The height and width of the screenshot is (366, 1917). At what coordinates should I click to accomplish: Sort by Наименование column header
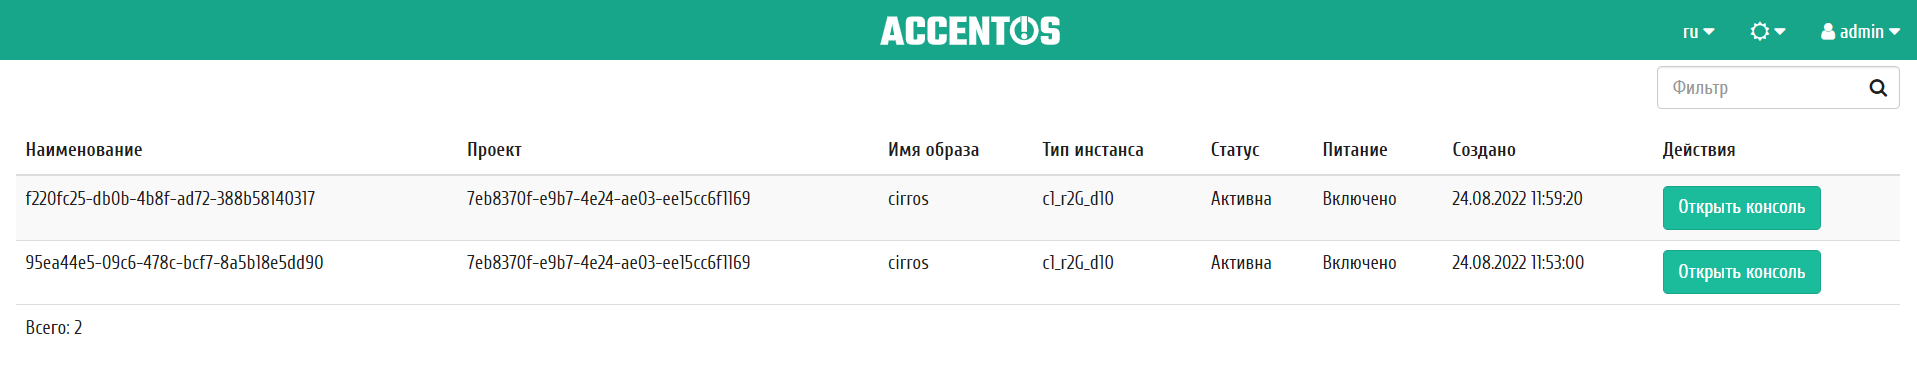pos(84,150)
